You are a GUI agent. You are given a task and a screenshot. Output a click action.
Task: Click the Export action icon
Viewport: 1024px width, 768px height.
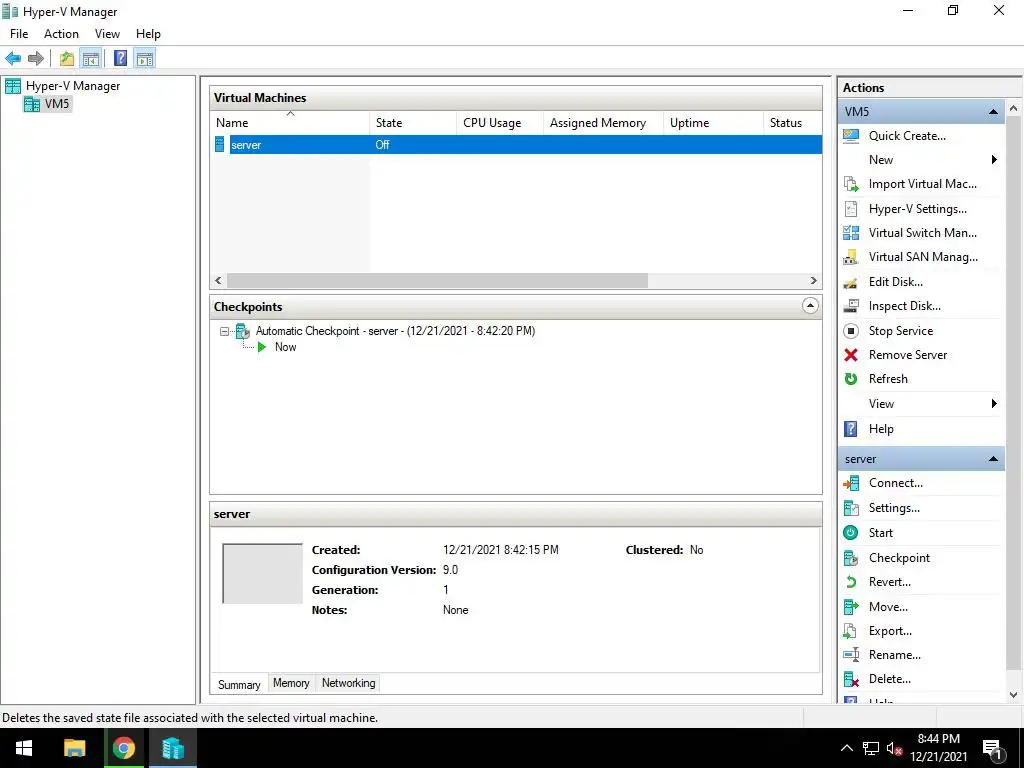tap(851, 631)
